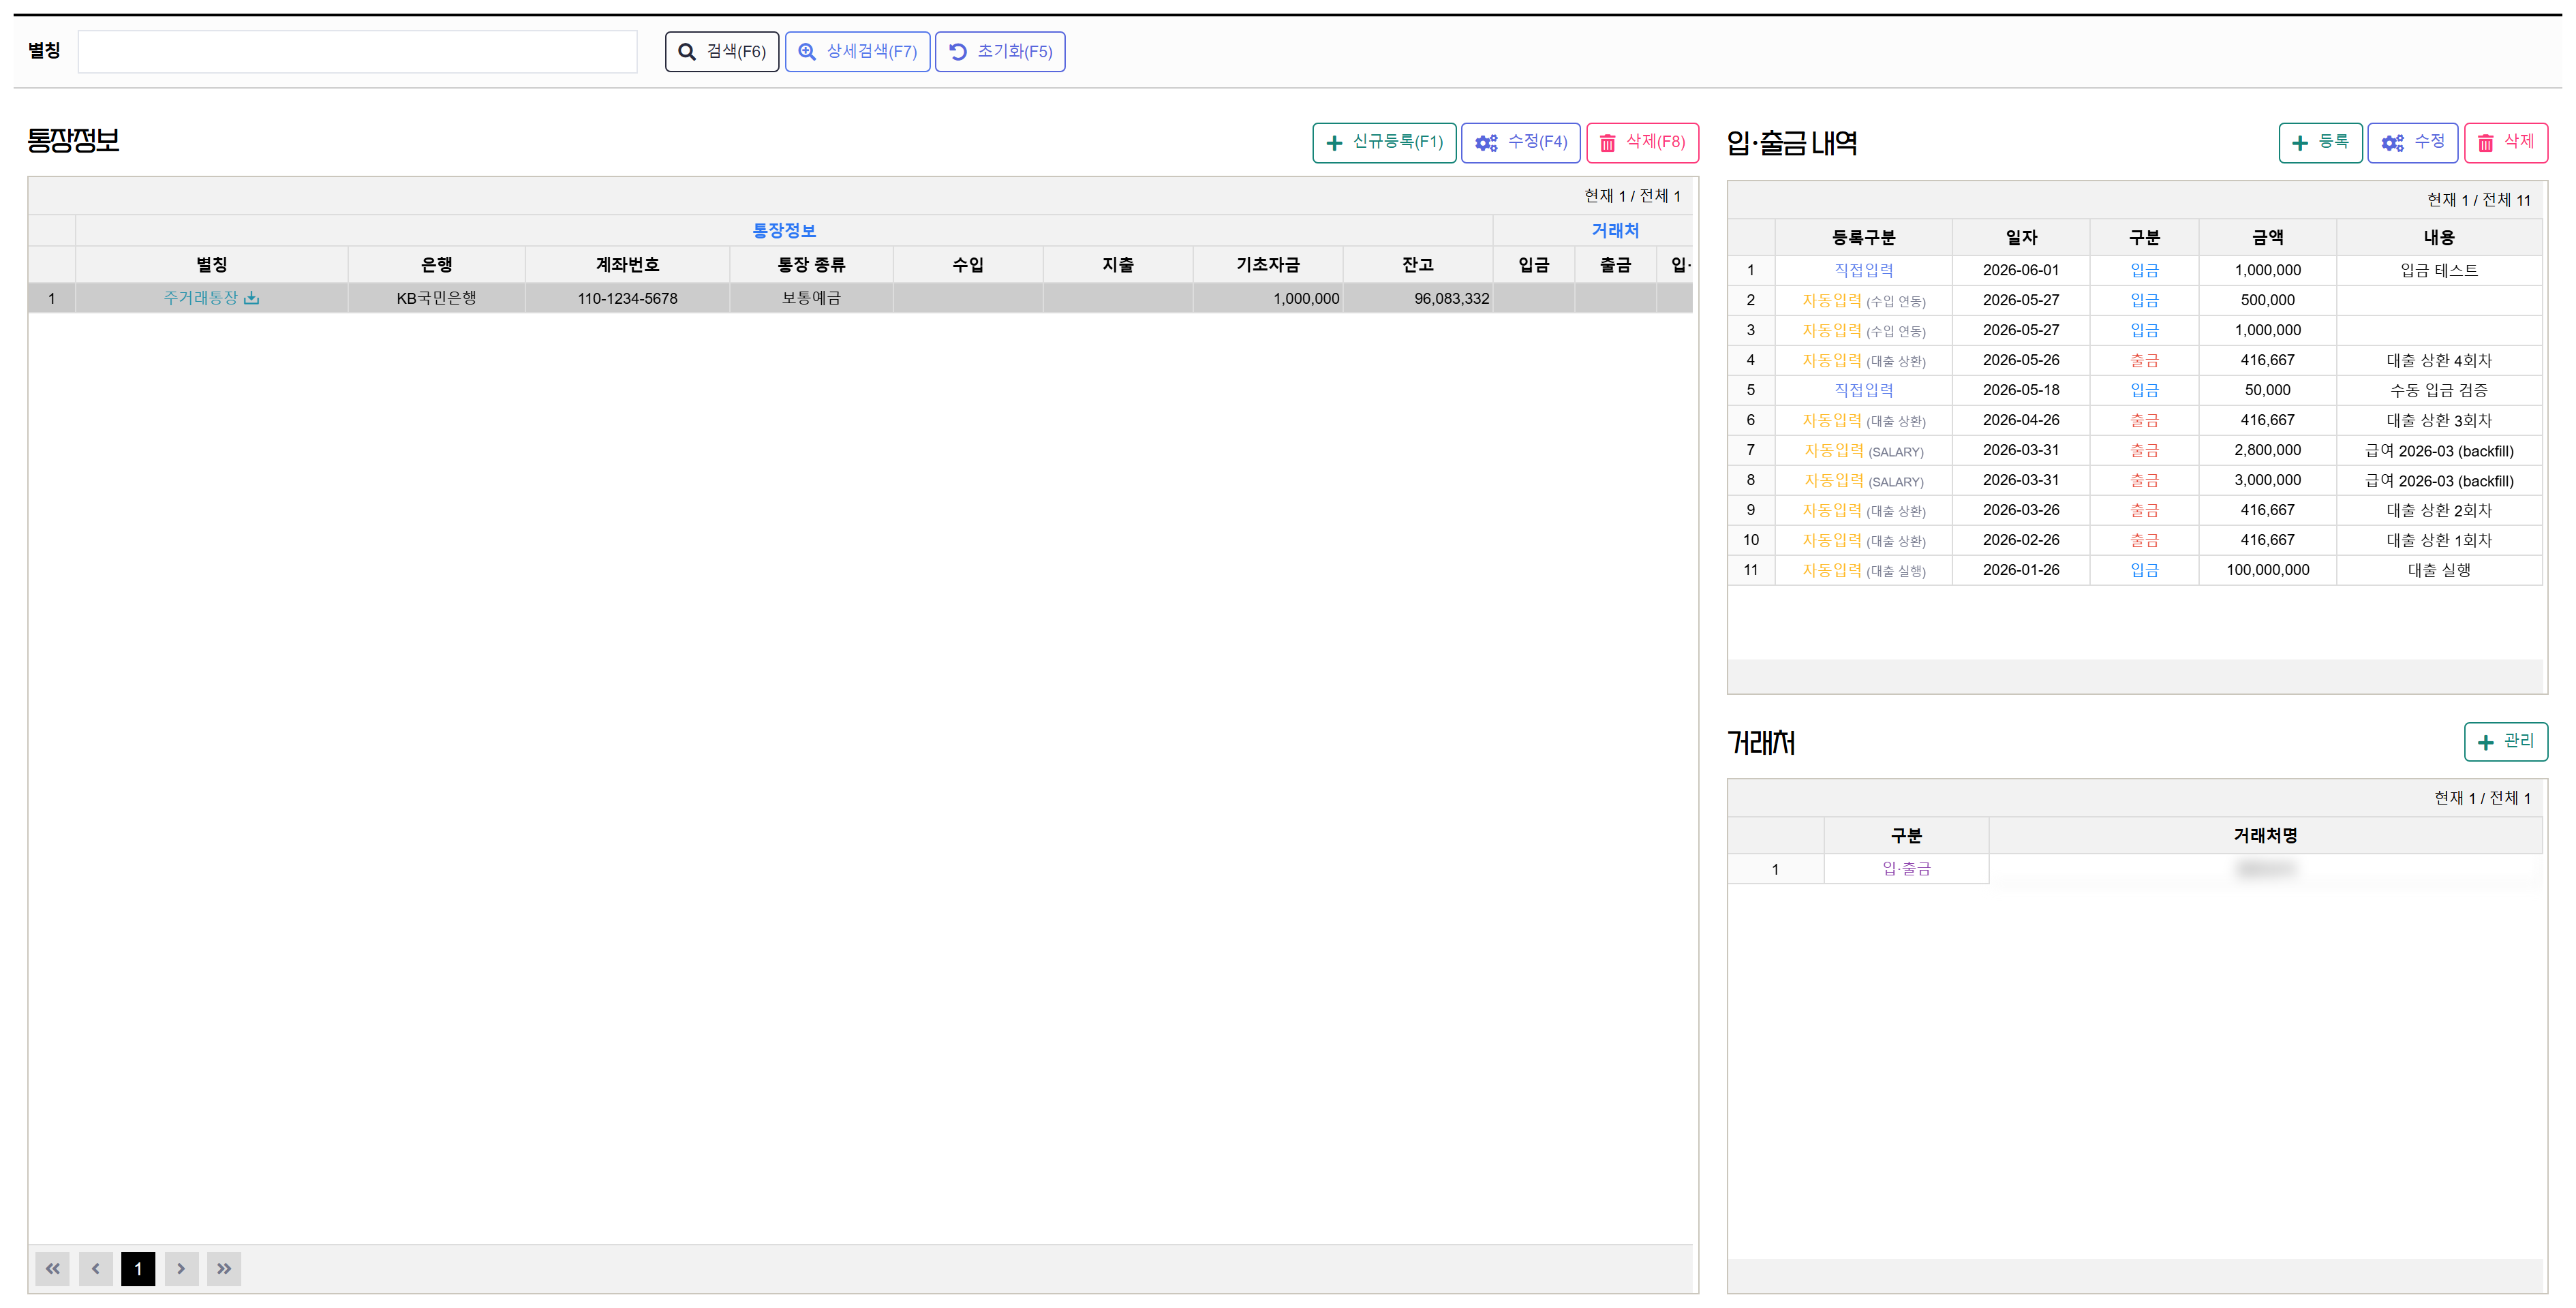Click the 별칭 search input field
The width and height of the screenshot is (2576, 1308).
pos(357,51)
